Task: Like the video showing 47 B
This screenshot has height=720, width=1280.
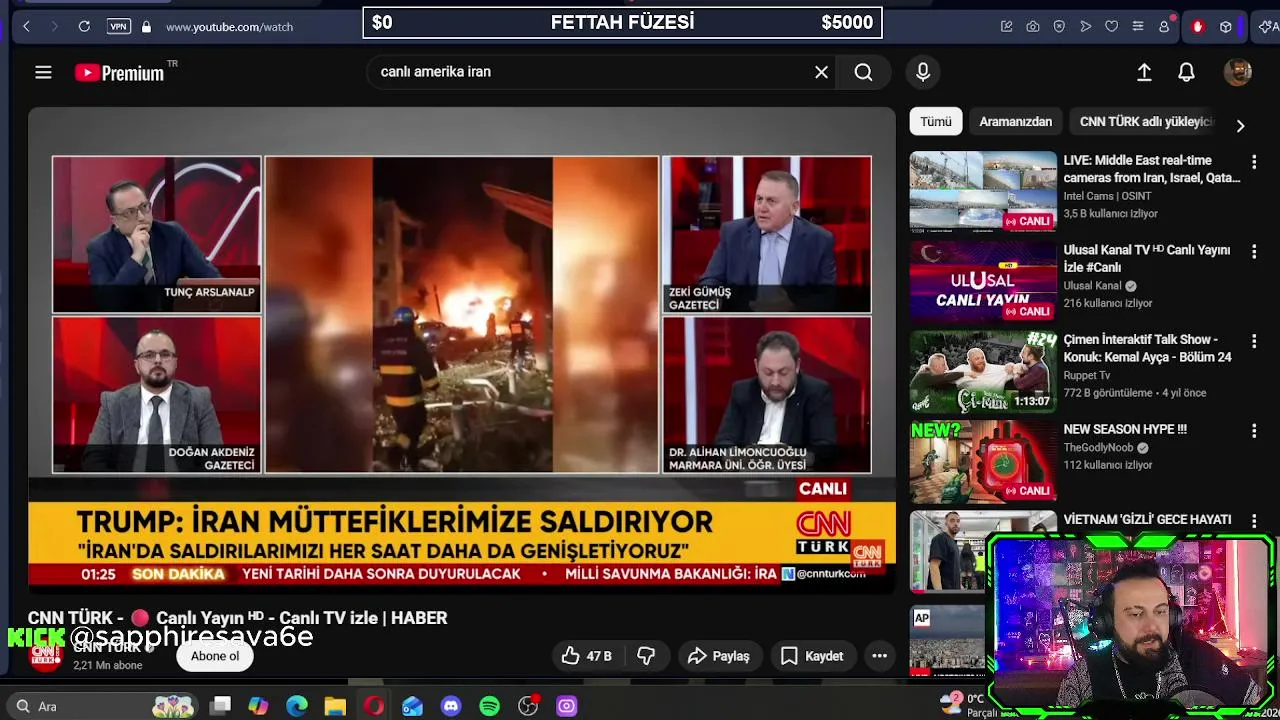Action: 586,656
